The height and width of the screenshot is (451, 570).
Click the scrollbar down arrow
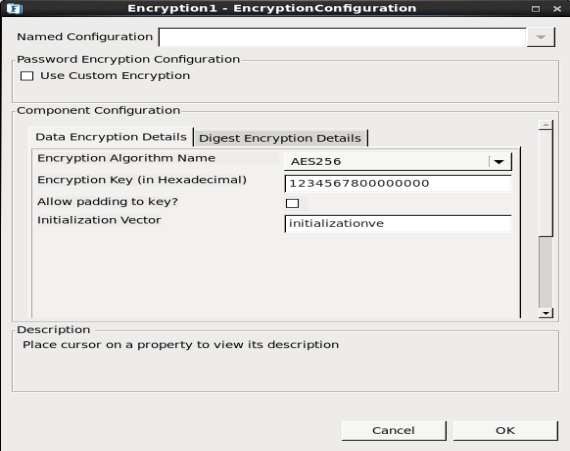[546, 313]
